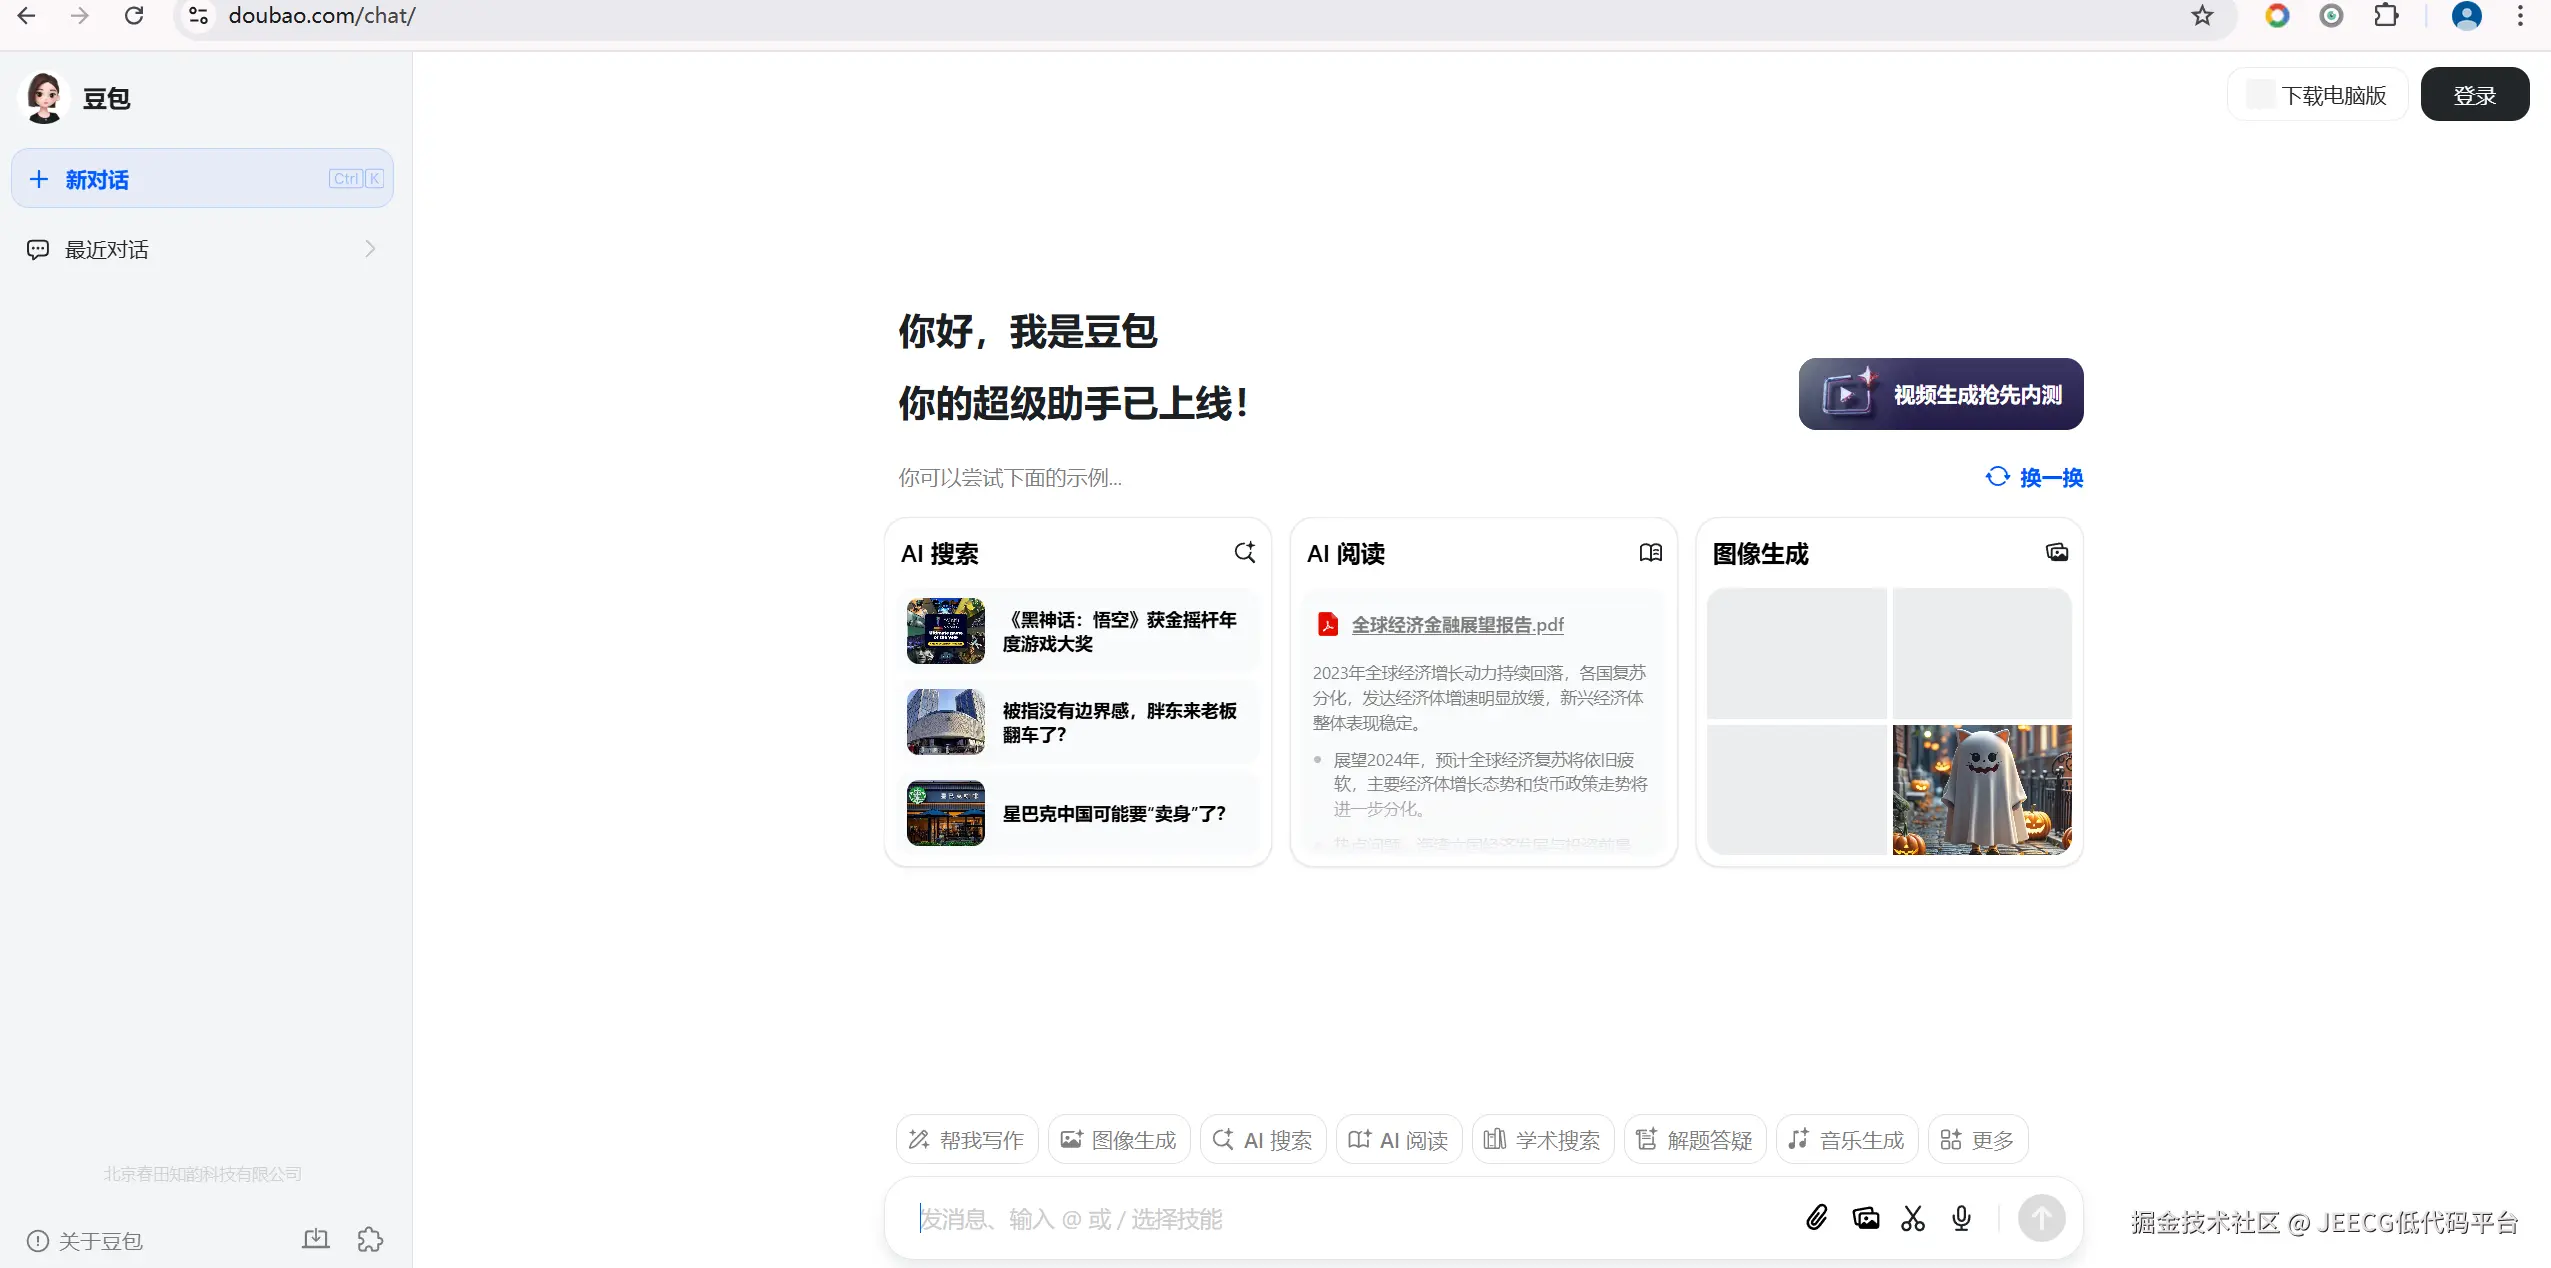Open Chrome's three-dot menu
This screenshot has height=1268, width=2551.
pos(2520,16)
